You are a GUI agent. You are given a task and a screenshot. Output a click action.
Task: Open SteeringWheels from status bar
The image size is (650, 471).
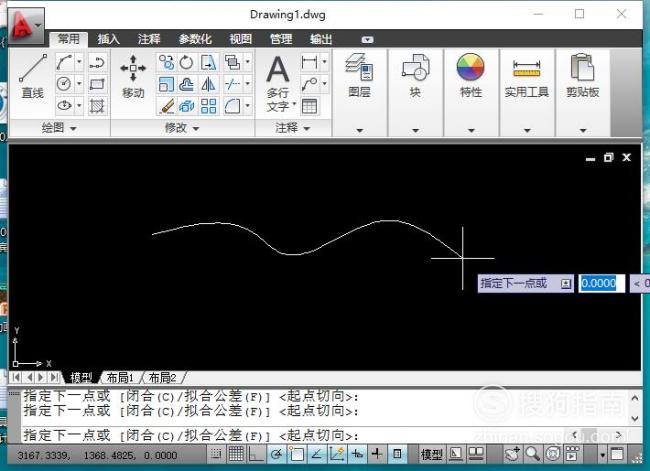pos(552,454)
